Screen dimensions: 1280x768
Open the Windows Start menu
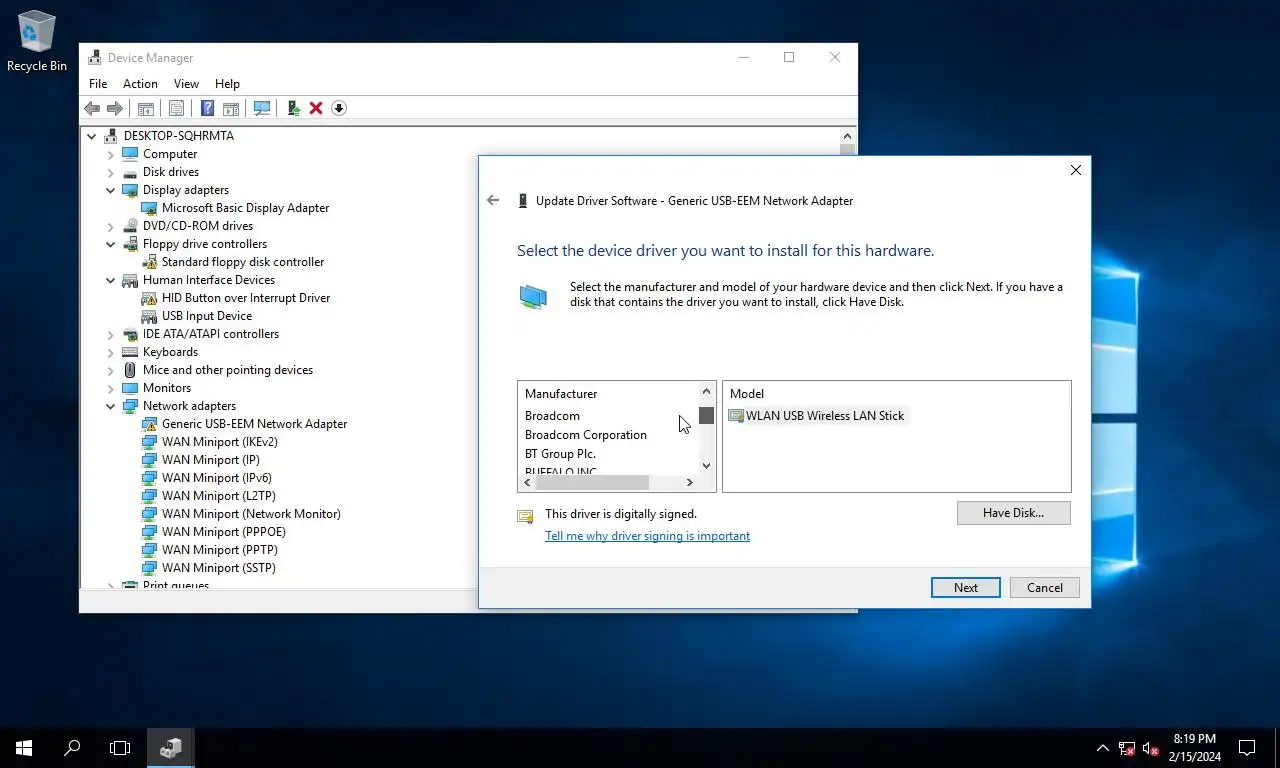coord(24,747)
